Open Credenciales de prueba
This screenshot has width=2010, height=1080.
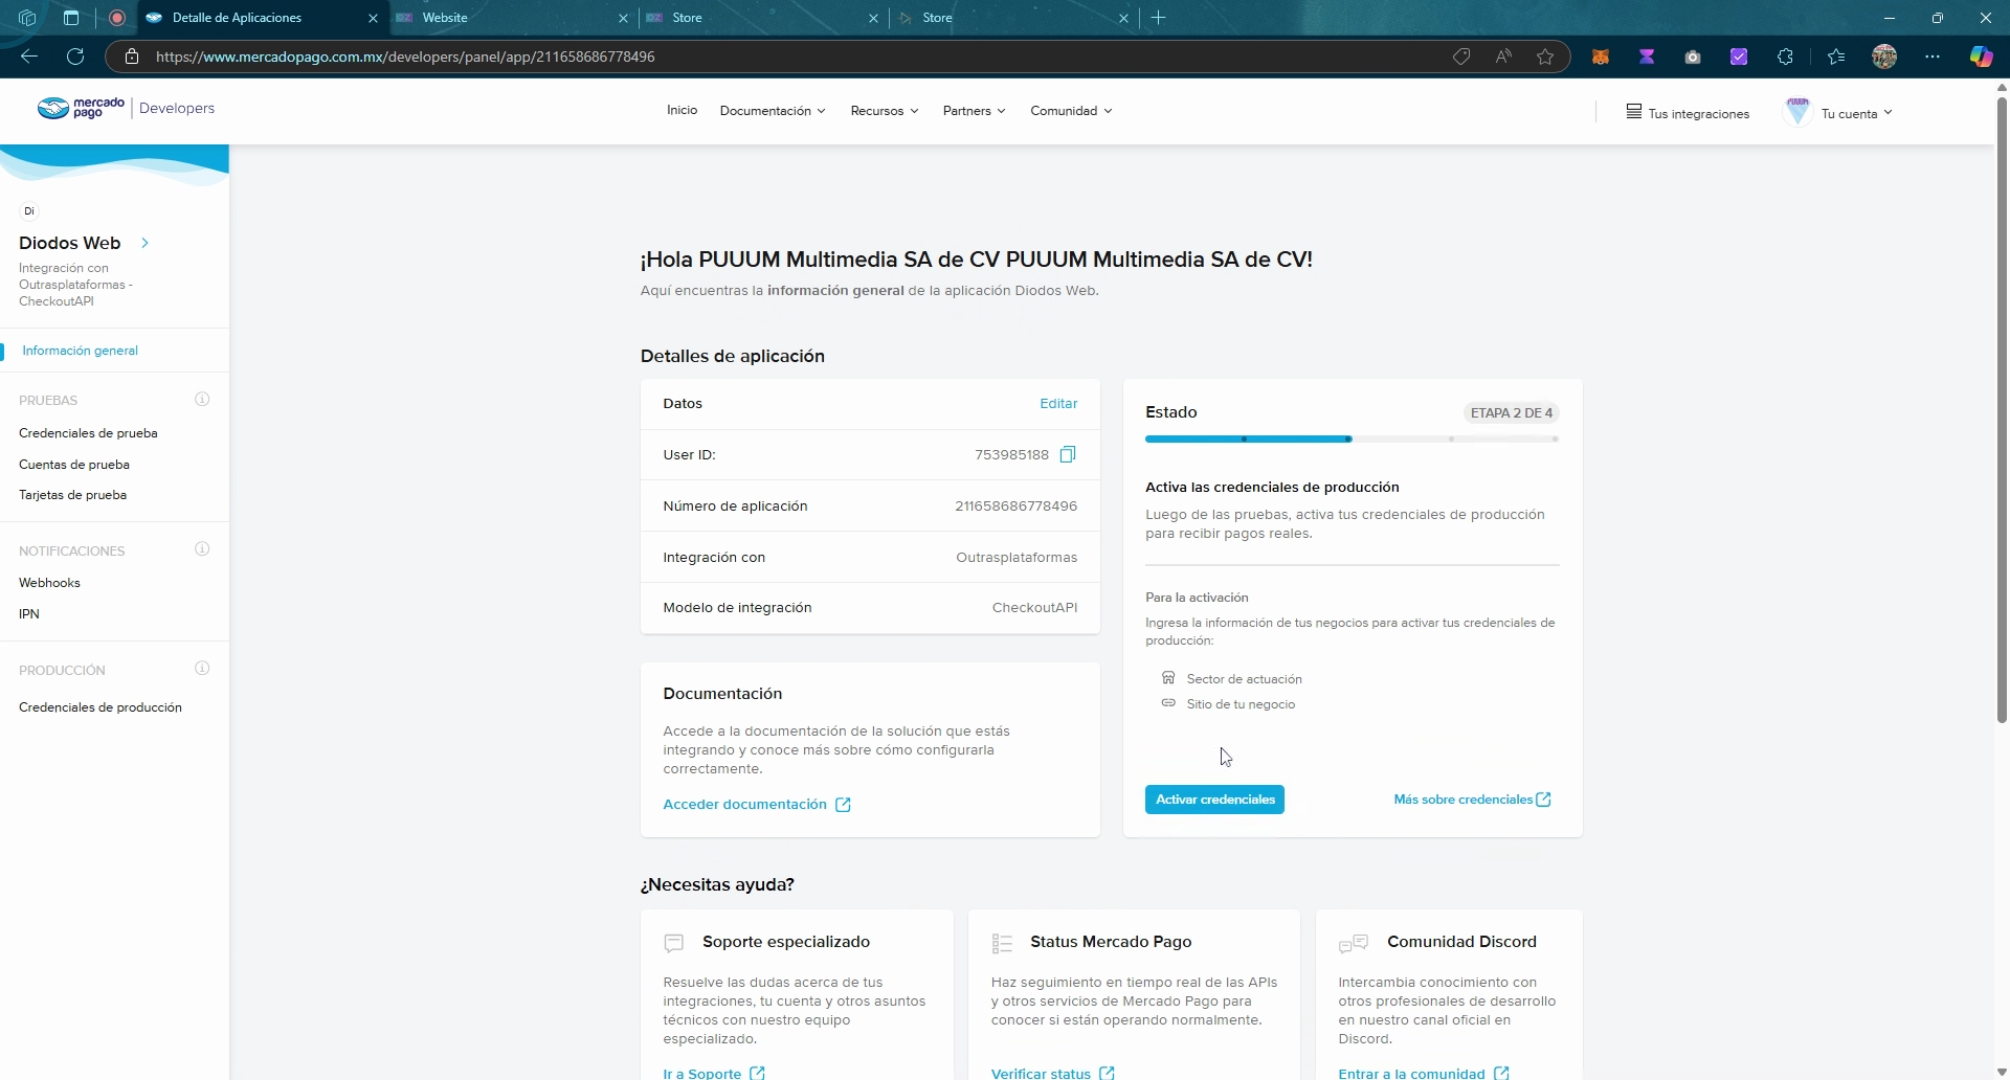[x=88, y=433]
